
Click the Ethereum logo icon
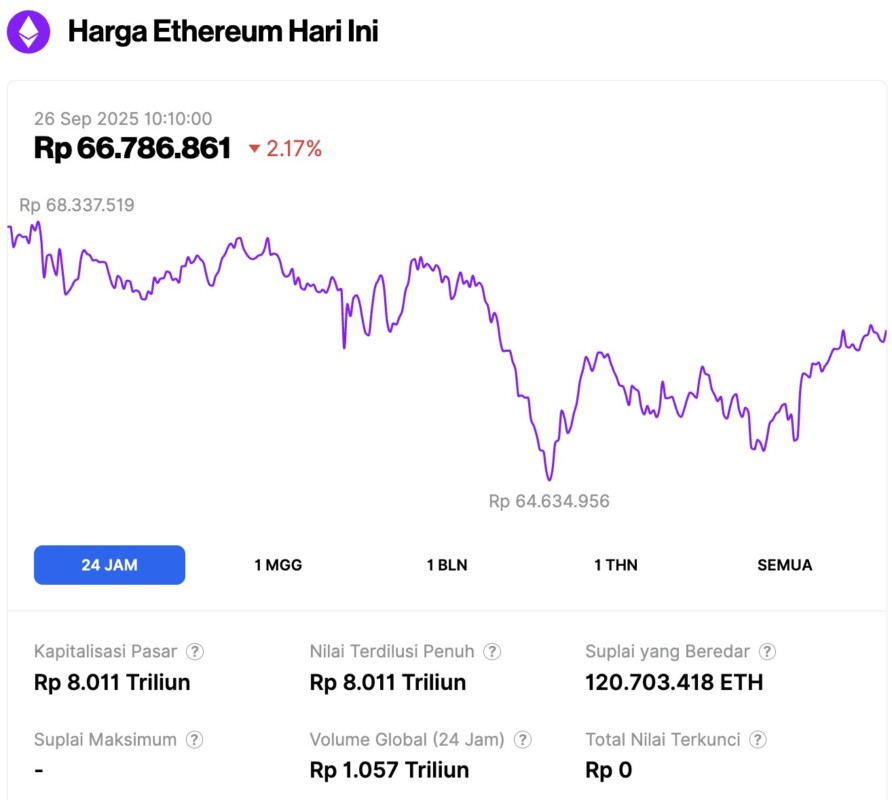tap(28, 31)
